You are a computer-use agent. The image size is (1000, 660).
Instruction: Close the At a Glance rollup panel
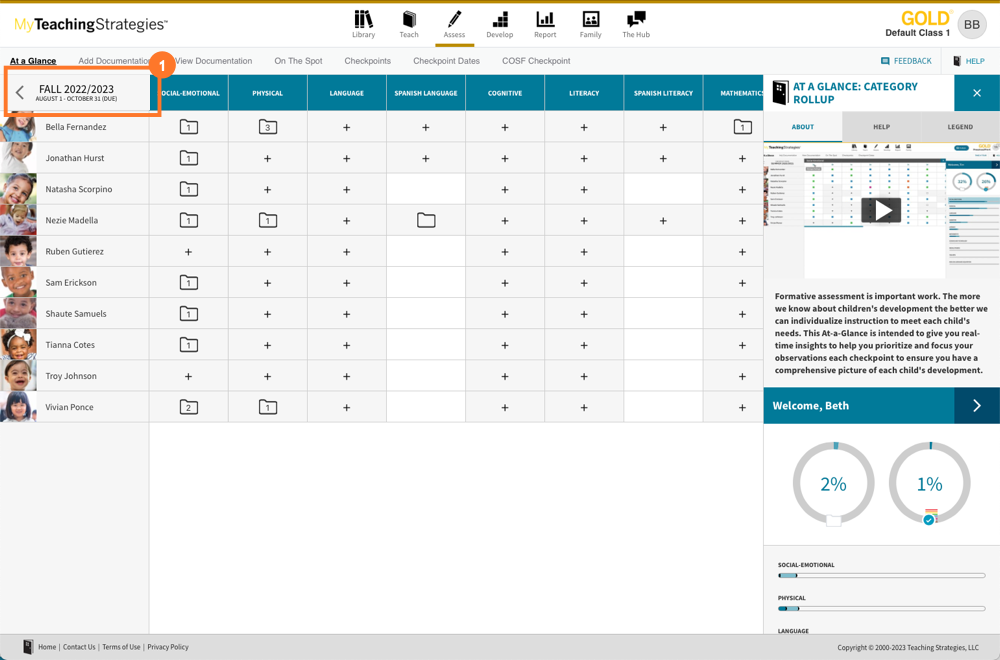tap(976, 93)
